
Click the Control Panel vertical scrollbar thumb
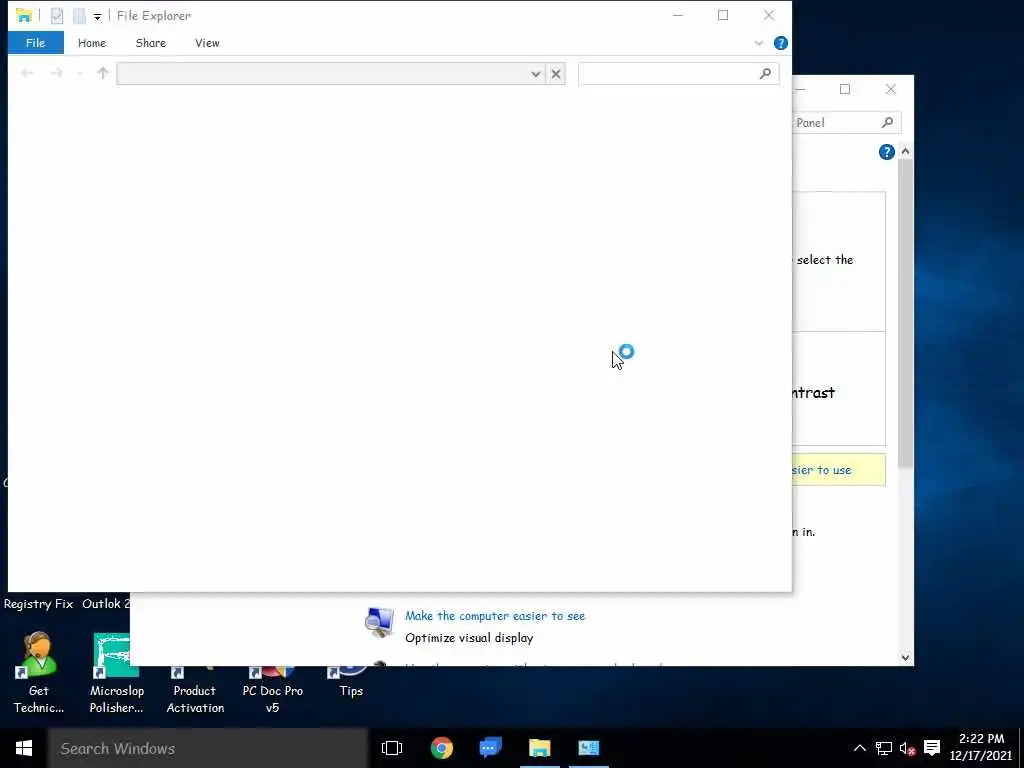coord(905,313)
